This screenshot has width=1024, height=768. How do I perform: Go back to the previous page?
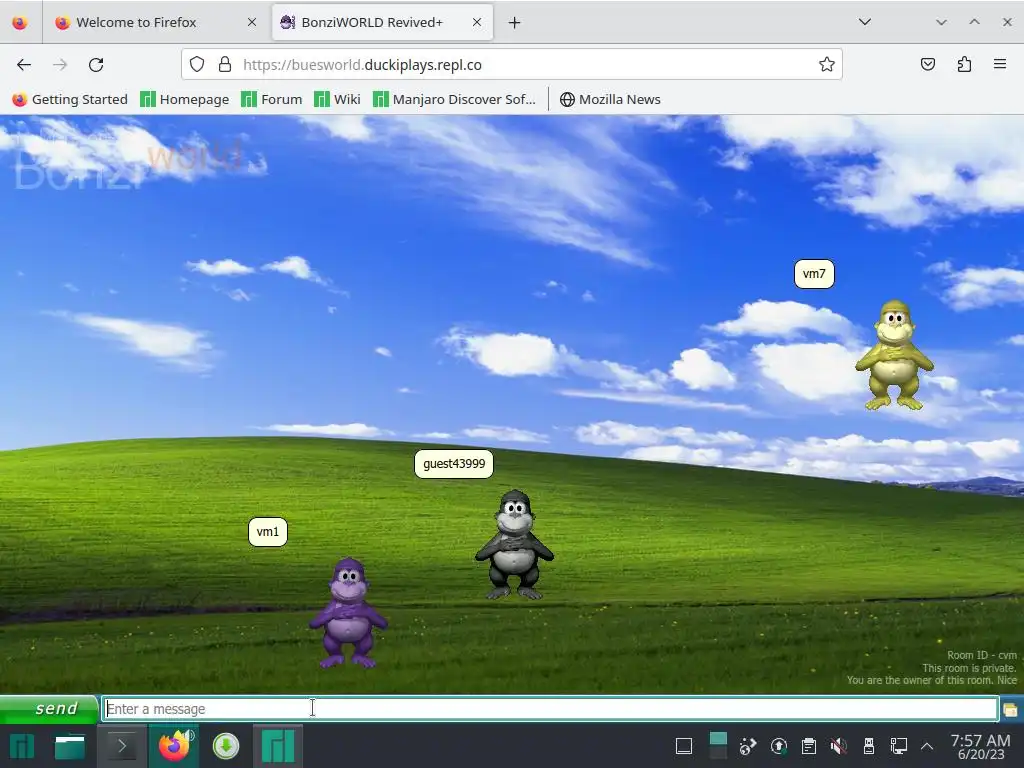click(24, 65)
